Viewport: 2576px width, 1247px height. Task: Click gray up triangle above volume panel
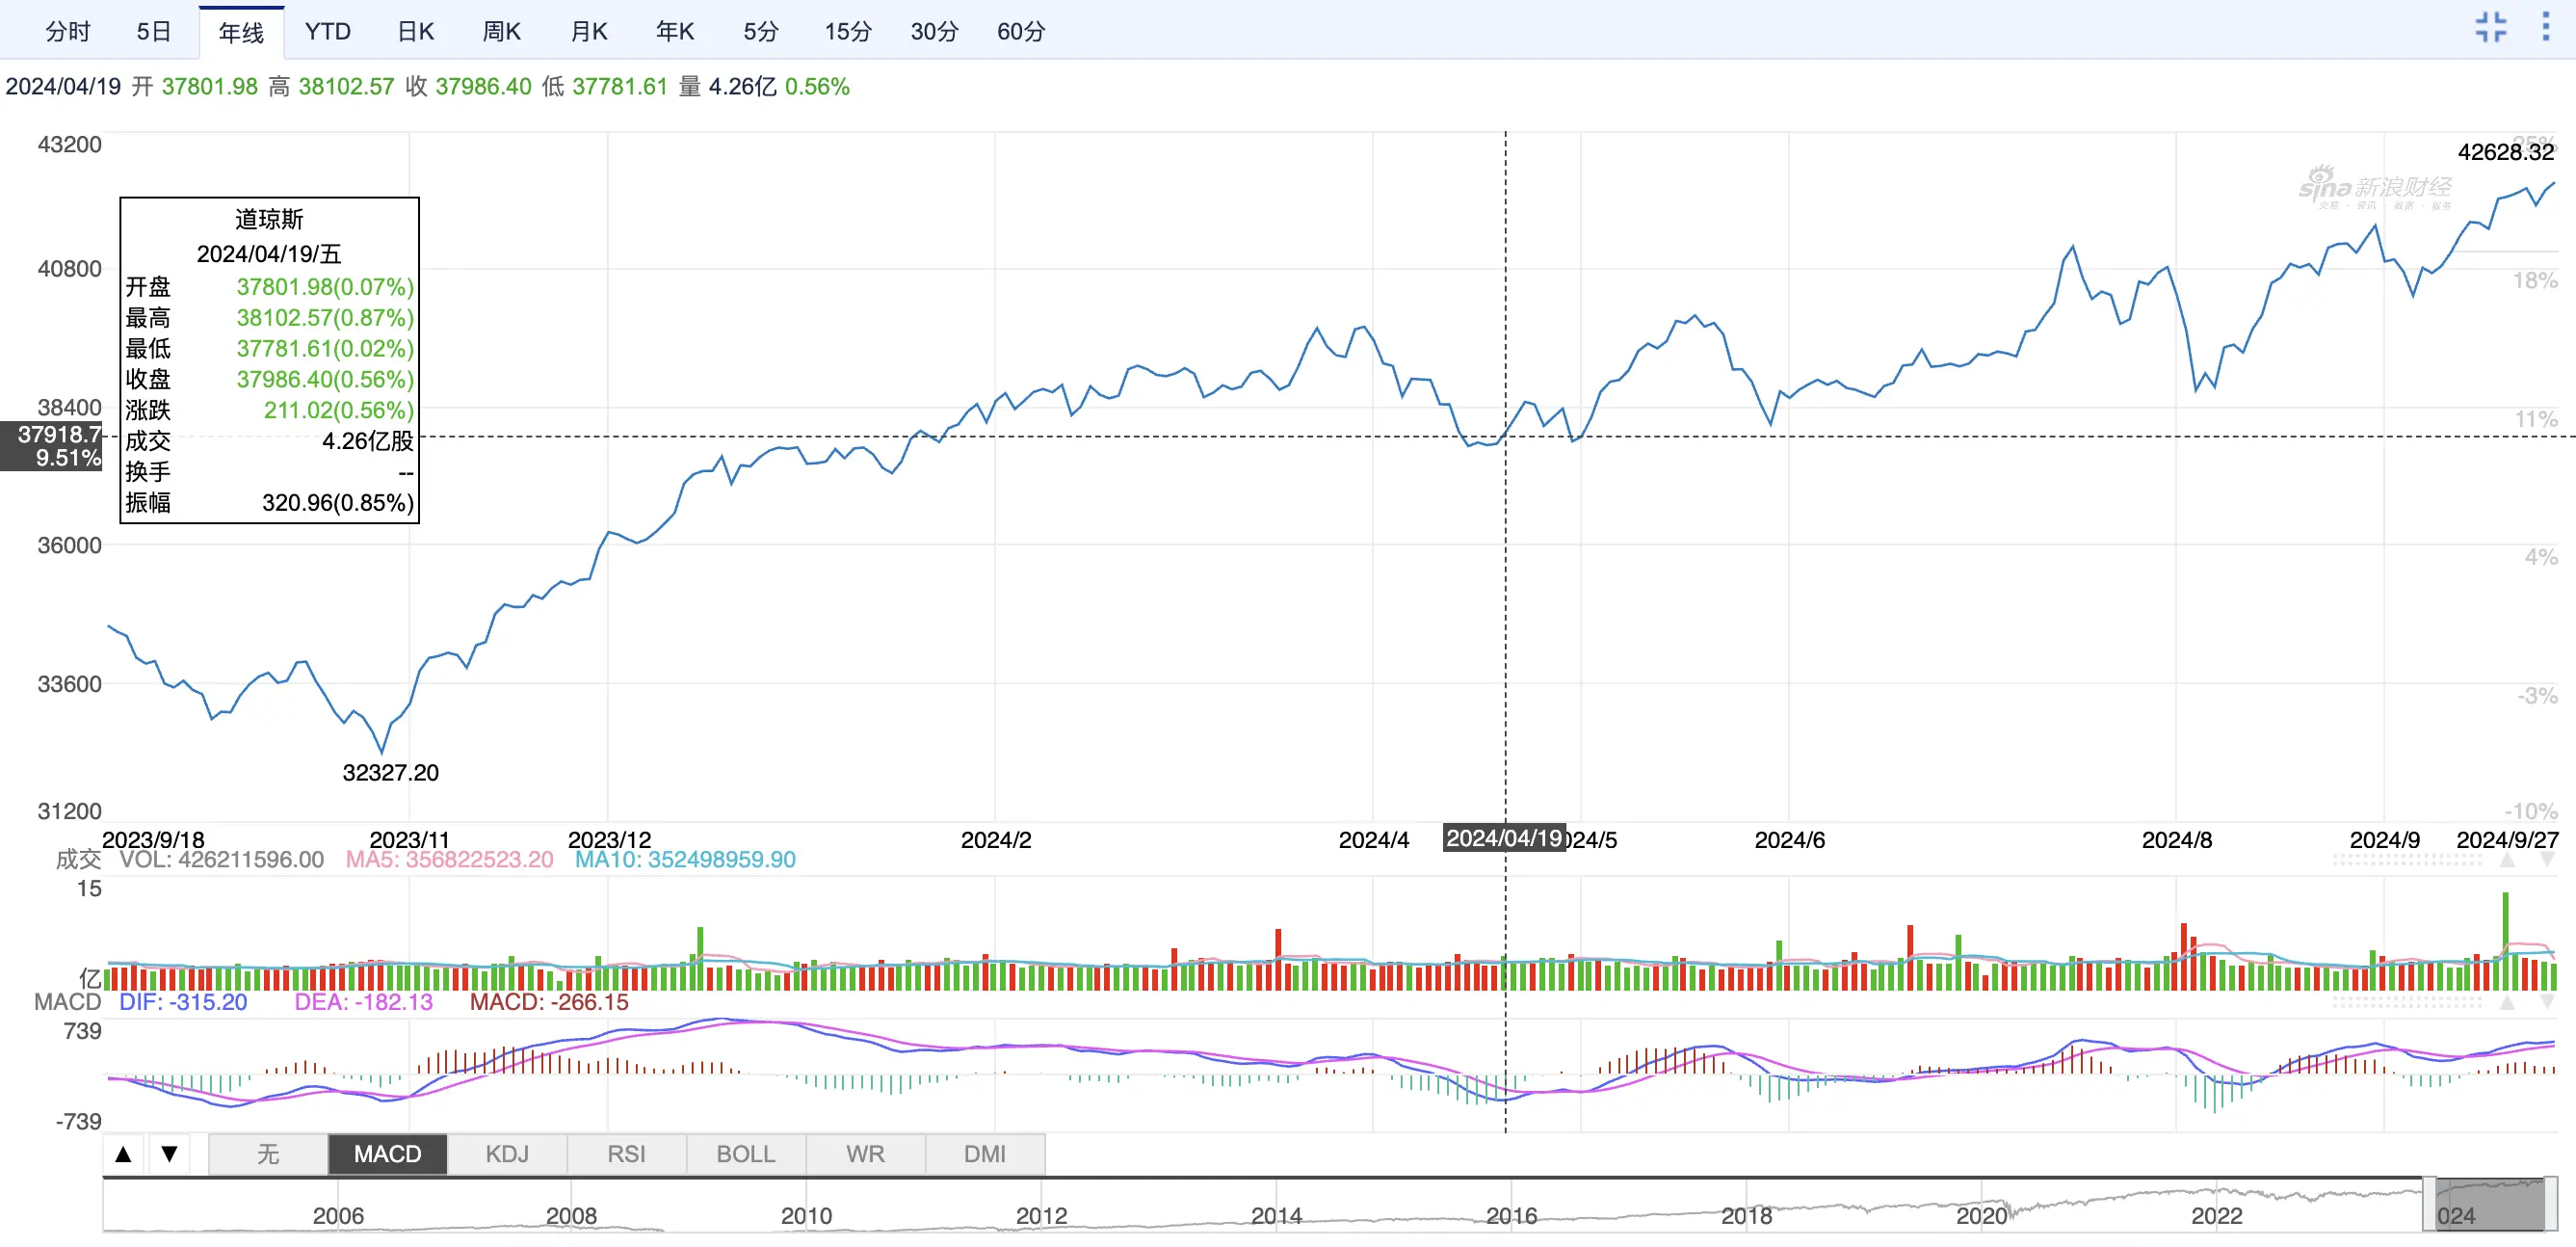[2507, 861]
